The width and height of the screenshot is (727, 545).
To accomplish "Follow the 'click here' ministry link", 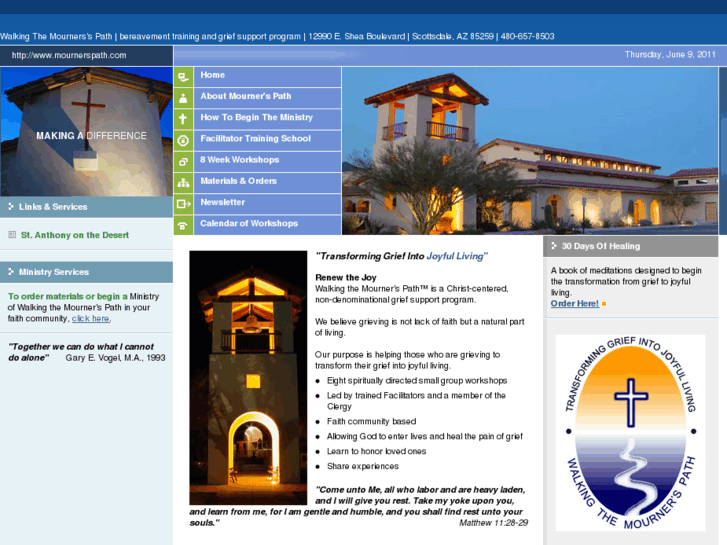I will pyautogui.click(x=90, y=319).
